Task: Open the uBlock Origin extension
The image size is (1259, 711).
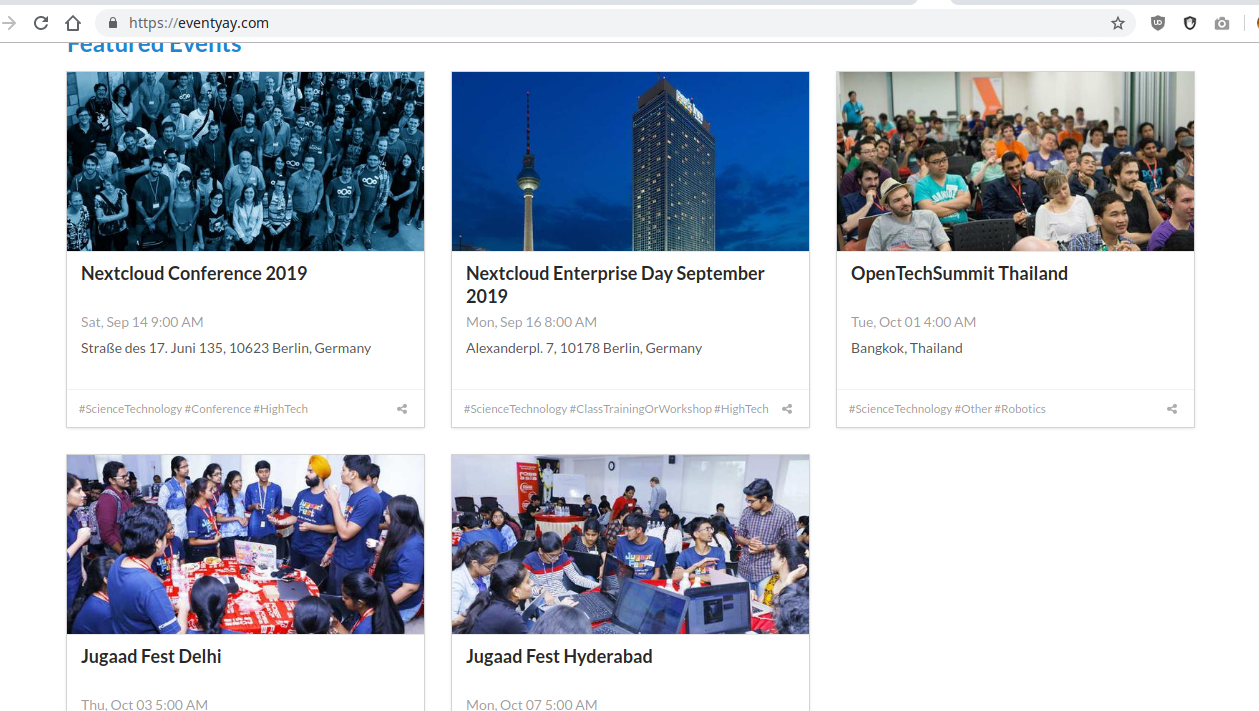Action: [1157, 22]
